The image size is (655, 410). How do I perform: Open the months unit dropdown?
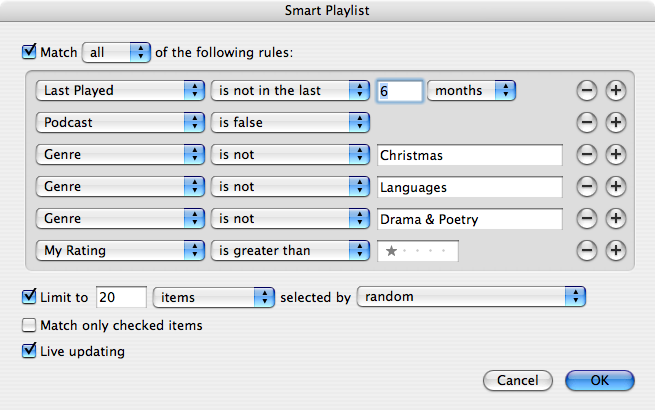click(472, 91)
